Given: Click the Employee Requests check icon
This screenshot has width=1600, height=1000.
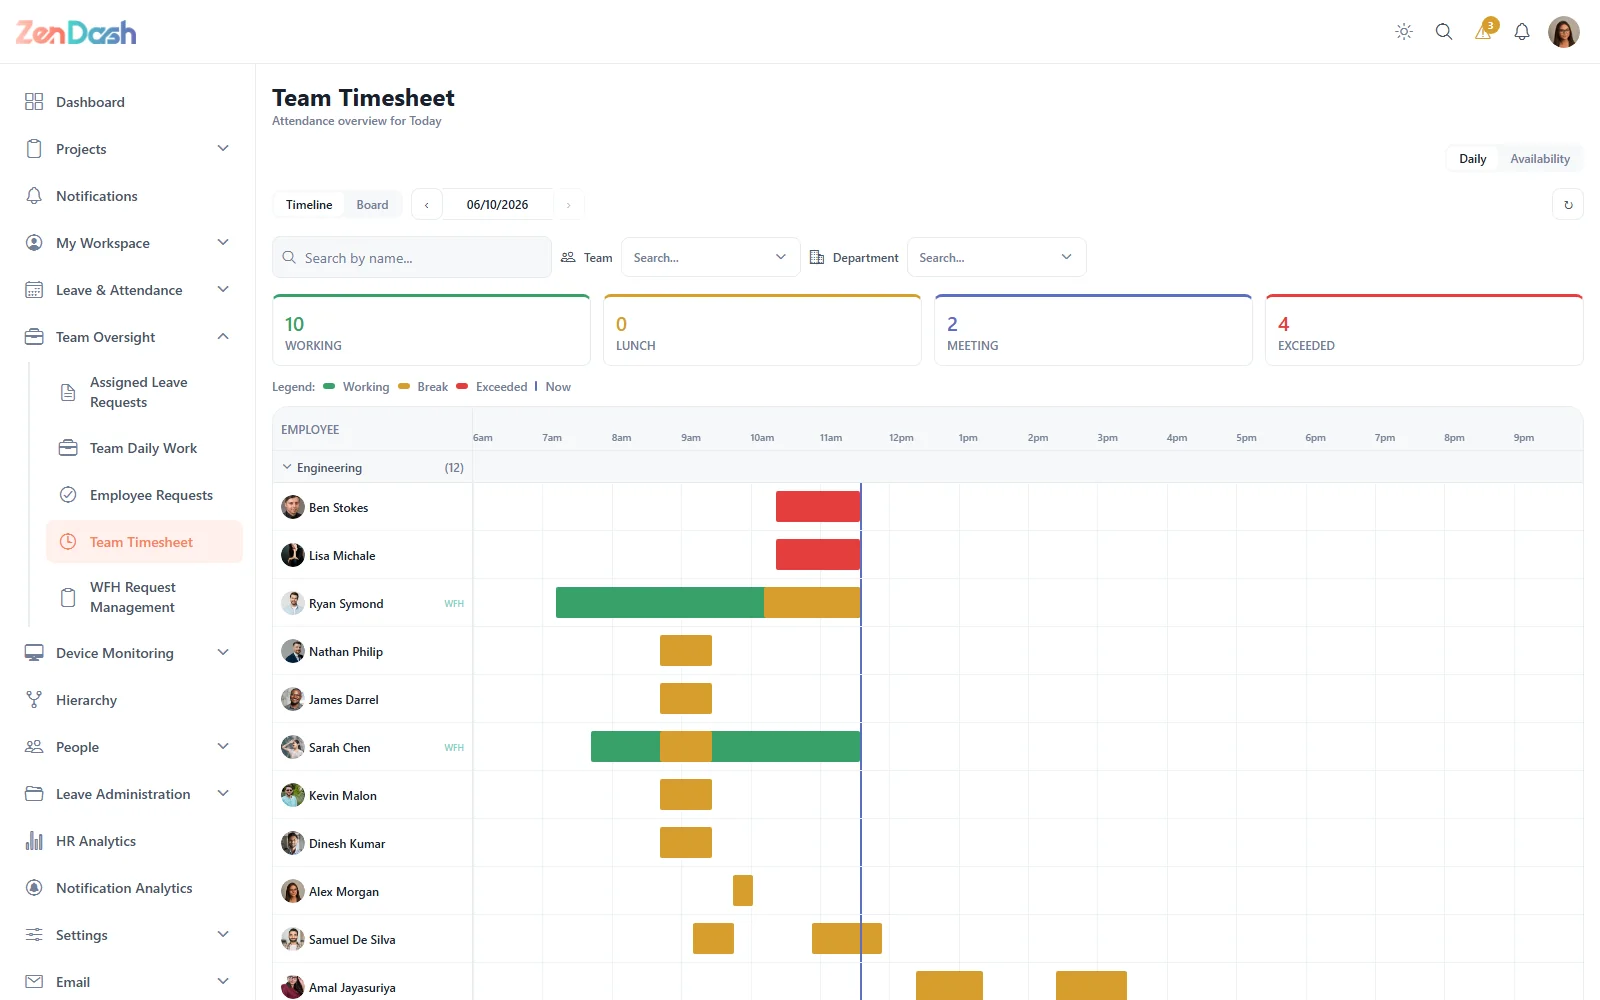Looking at the screenshot, I should pos(68,495).
